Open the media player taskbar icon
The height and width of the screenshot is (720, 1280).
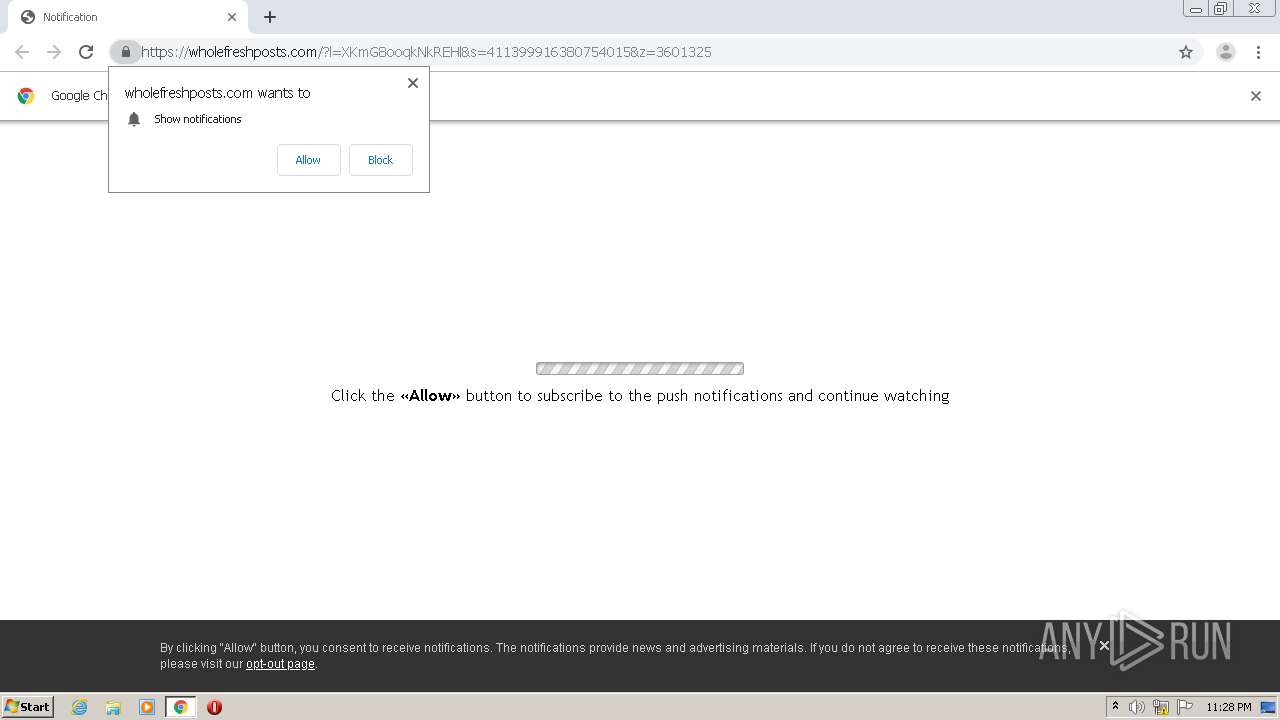tap(147, 707)
